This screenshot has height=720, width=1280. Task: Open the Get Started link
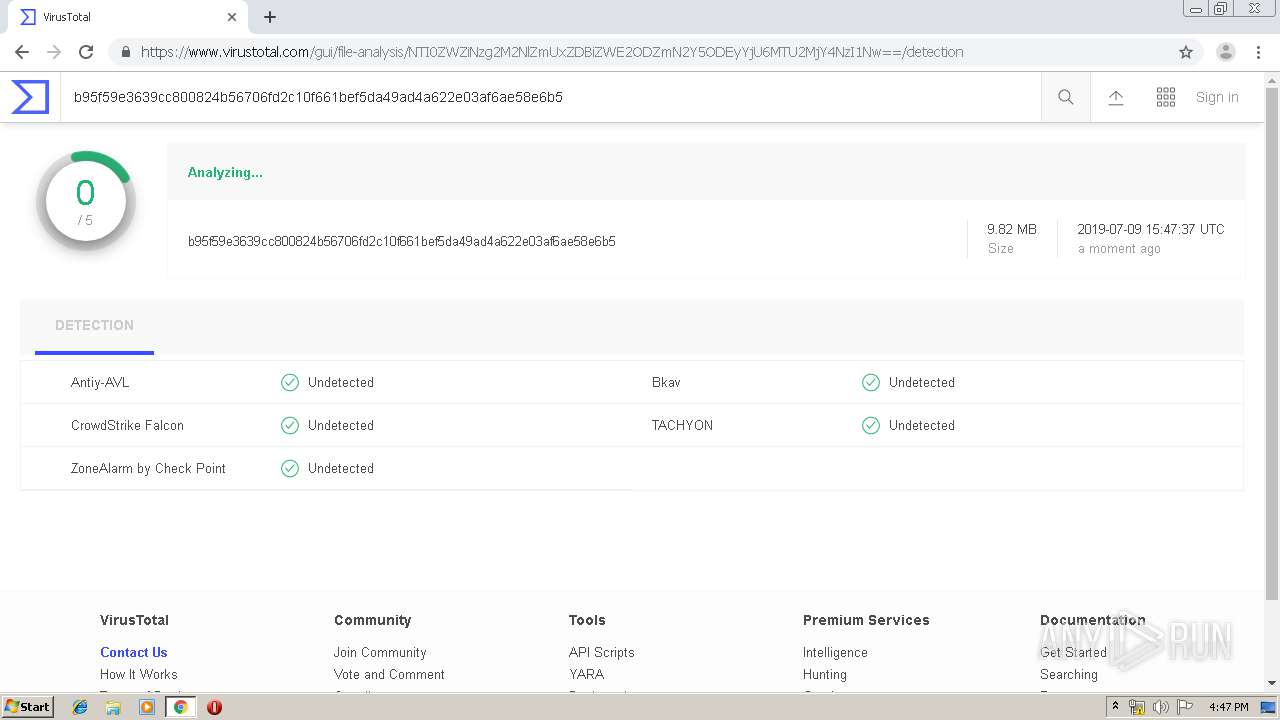[x=1073, y=652]
